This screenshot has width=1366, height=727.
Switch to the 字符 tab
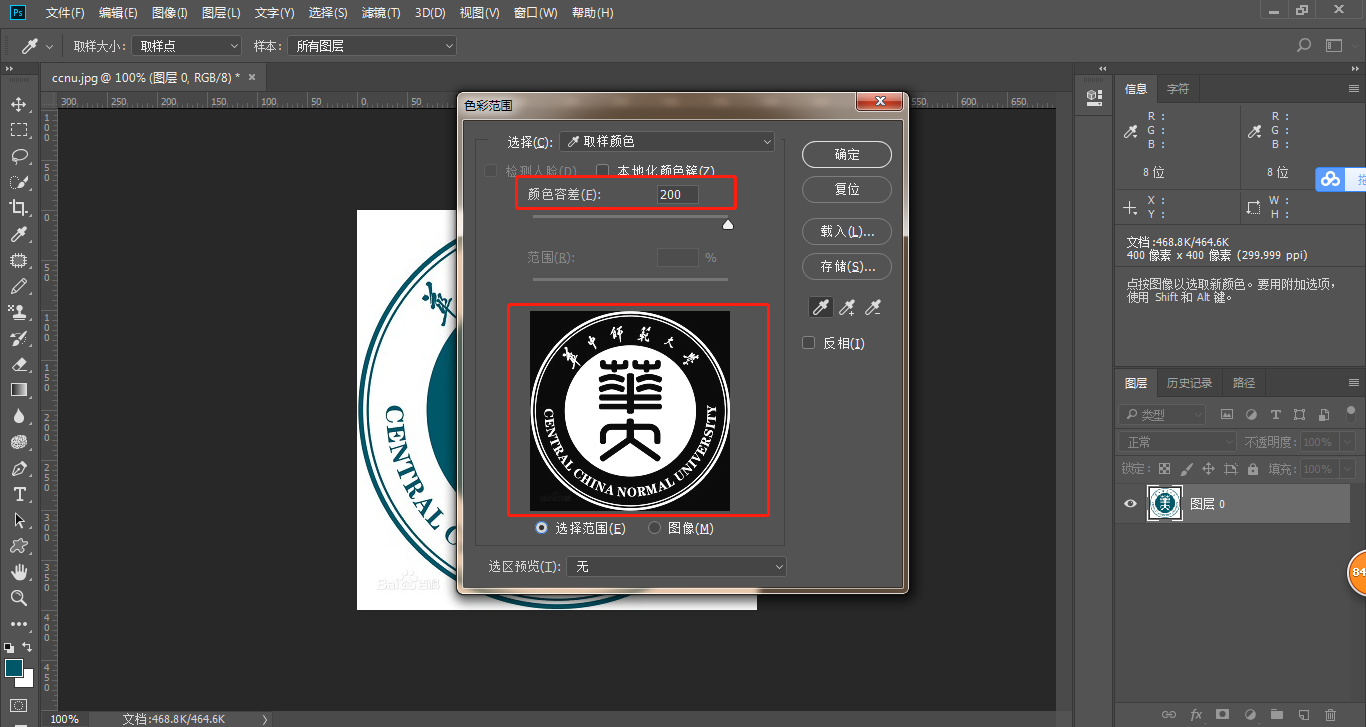point(1178,89)
